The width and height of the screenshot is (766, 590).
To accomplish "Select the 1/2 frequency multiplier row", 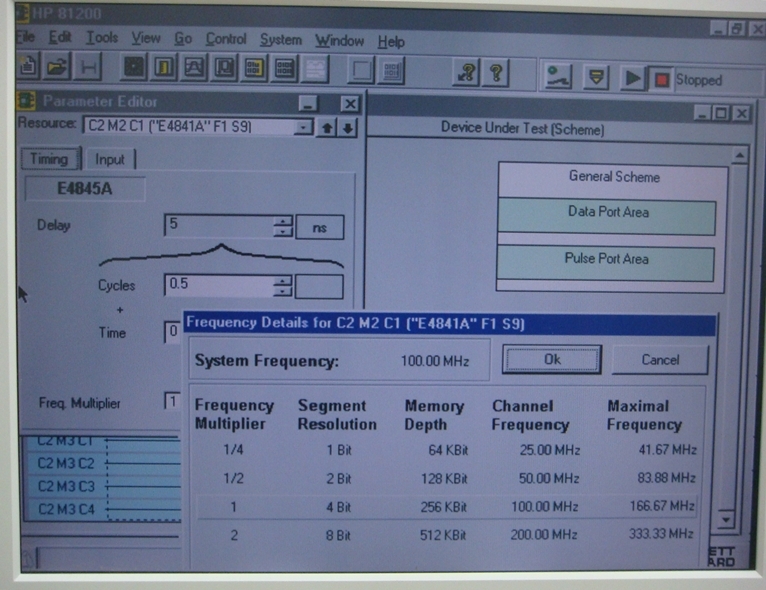I will (x=446, y=478).
